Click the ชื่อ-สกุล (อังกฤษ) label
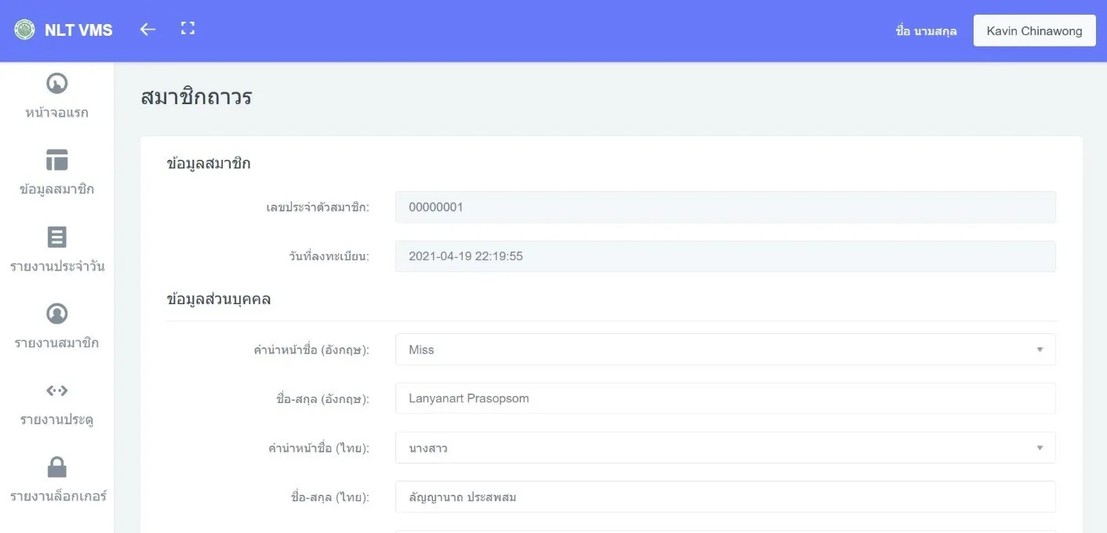The width and height of the screenshot is (1107, 533). coord(323,399)
